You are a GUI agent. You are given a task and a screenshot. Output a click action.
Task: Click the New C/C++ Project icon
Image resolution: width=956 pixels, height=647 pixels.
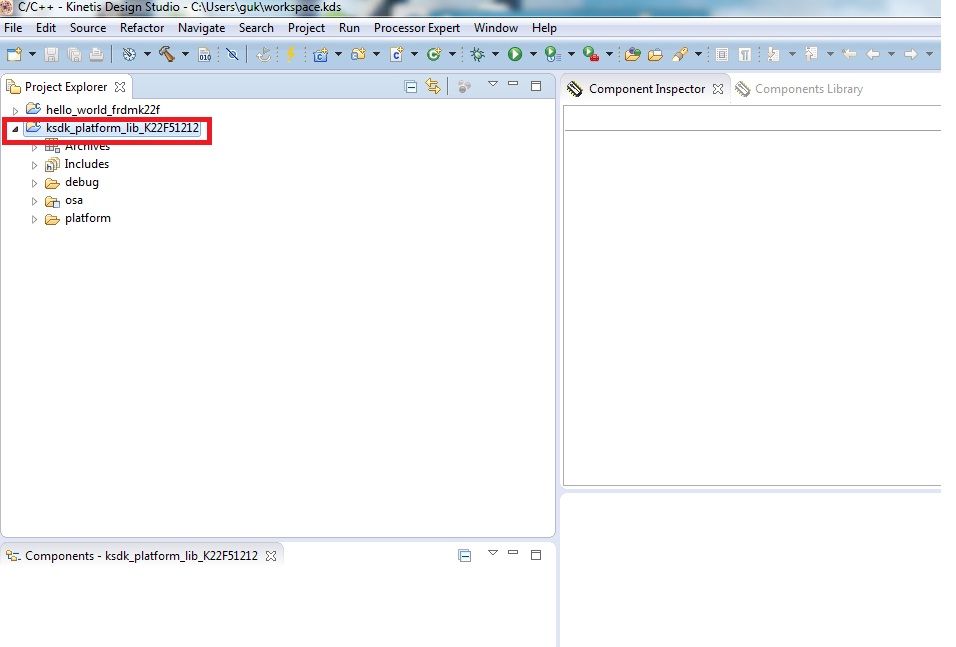coord(321,54)
